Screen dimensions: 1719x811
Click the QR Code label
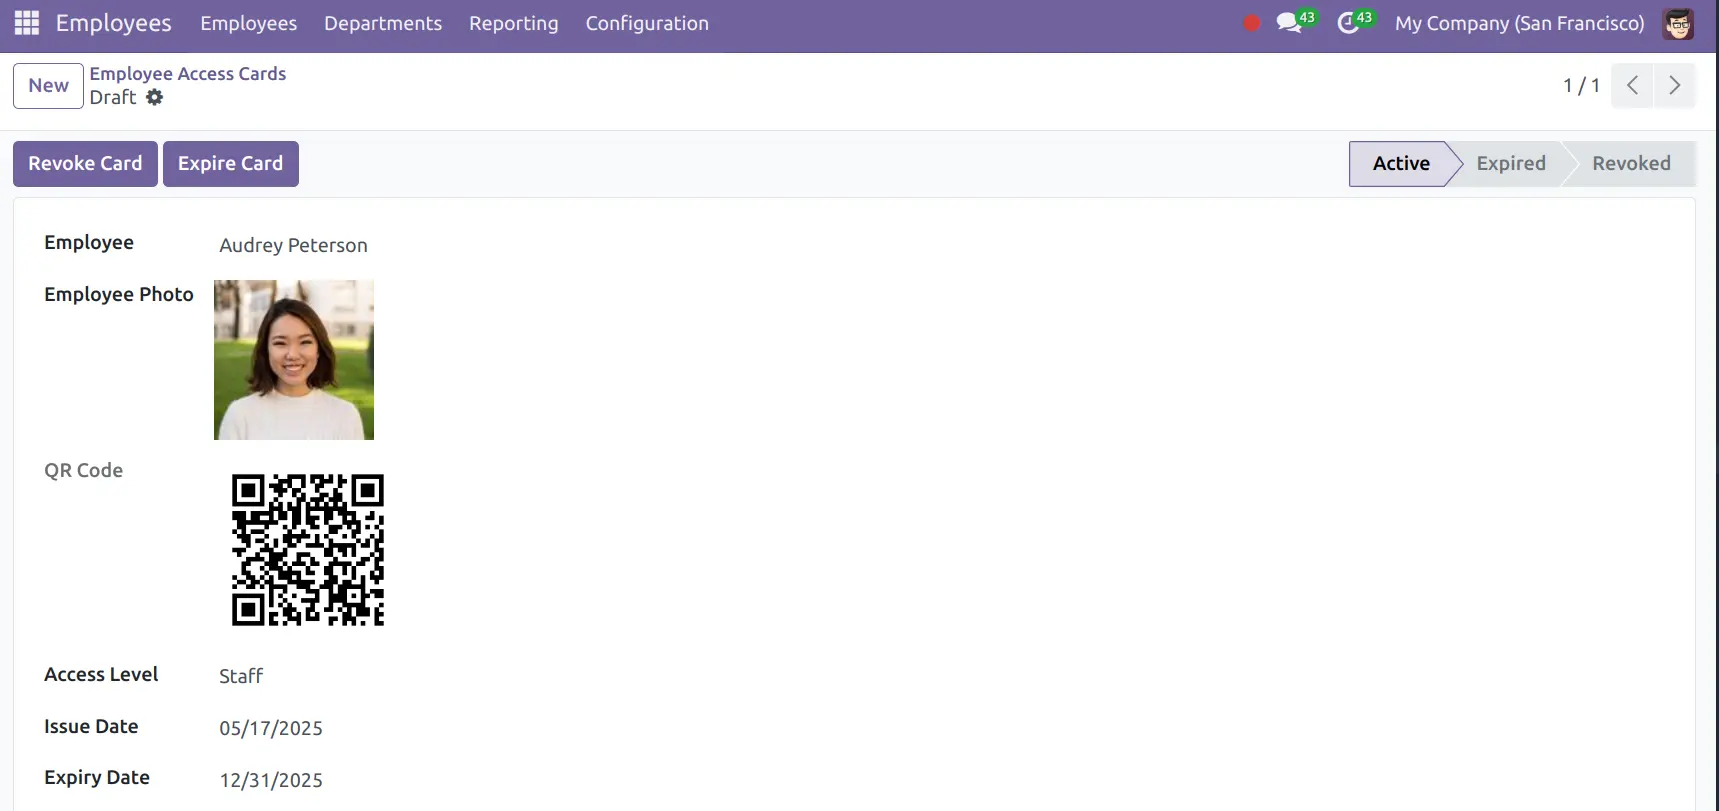tap(84, 471)
